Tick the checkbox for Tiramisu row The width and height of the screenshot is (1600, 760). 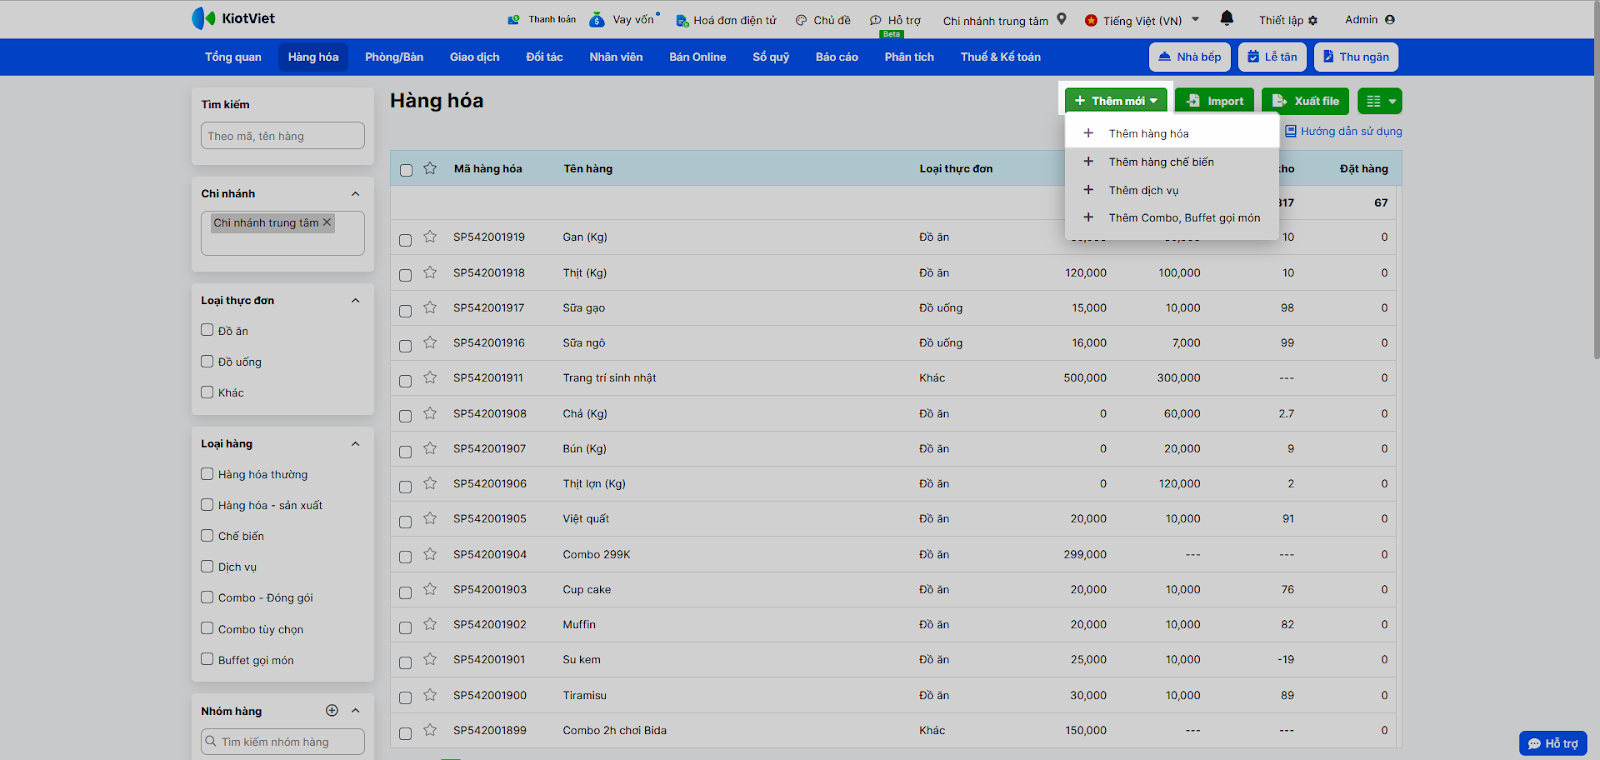(406, 698)
